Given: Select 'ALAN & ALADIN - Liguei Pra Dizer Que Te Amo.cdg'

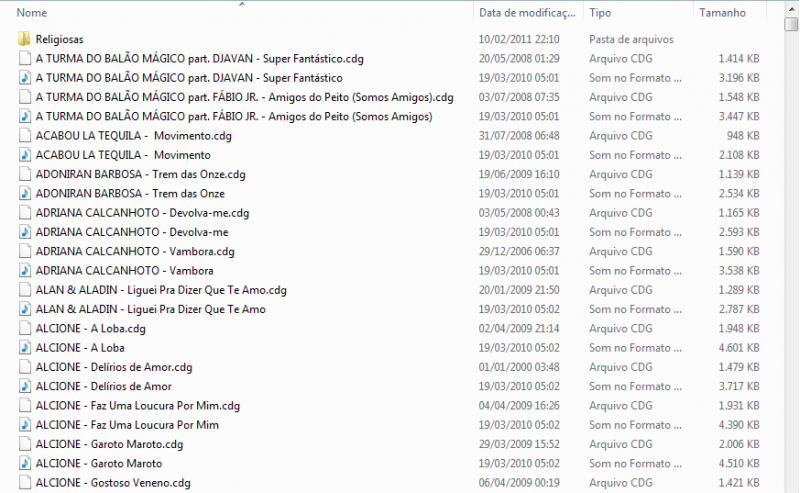Looking at the screenshot, I should click(x=161, y=290).
